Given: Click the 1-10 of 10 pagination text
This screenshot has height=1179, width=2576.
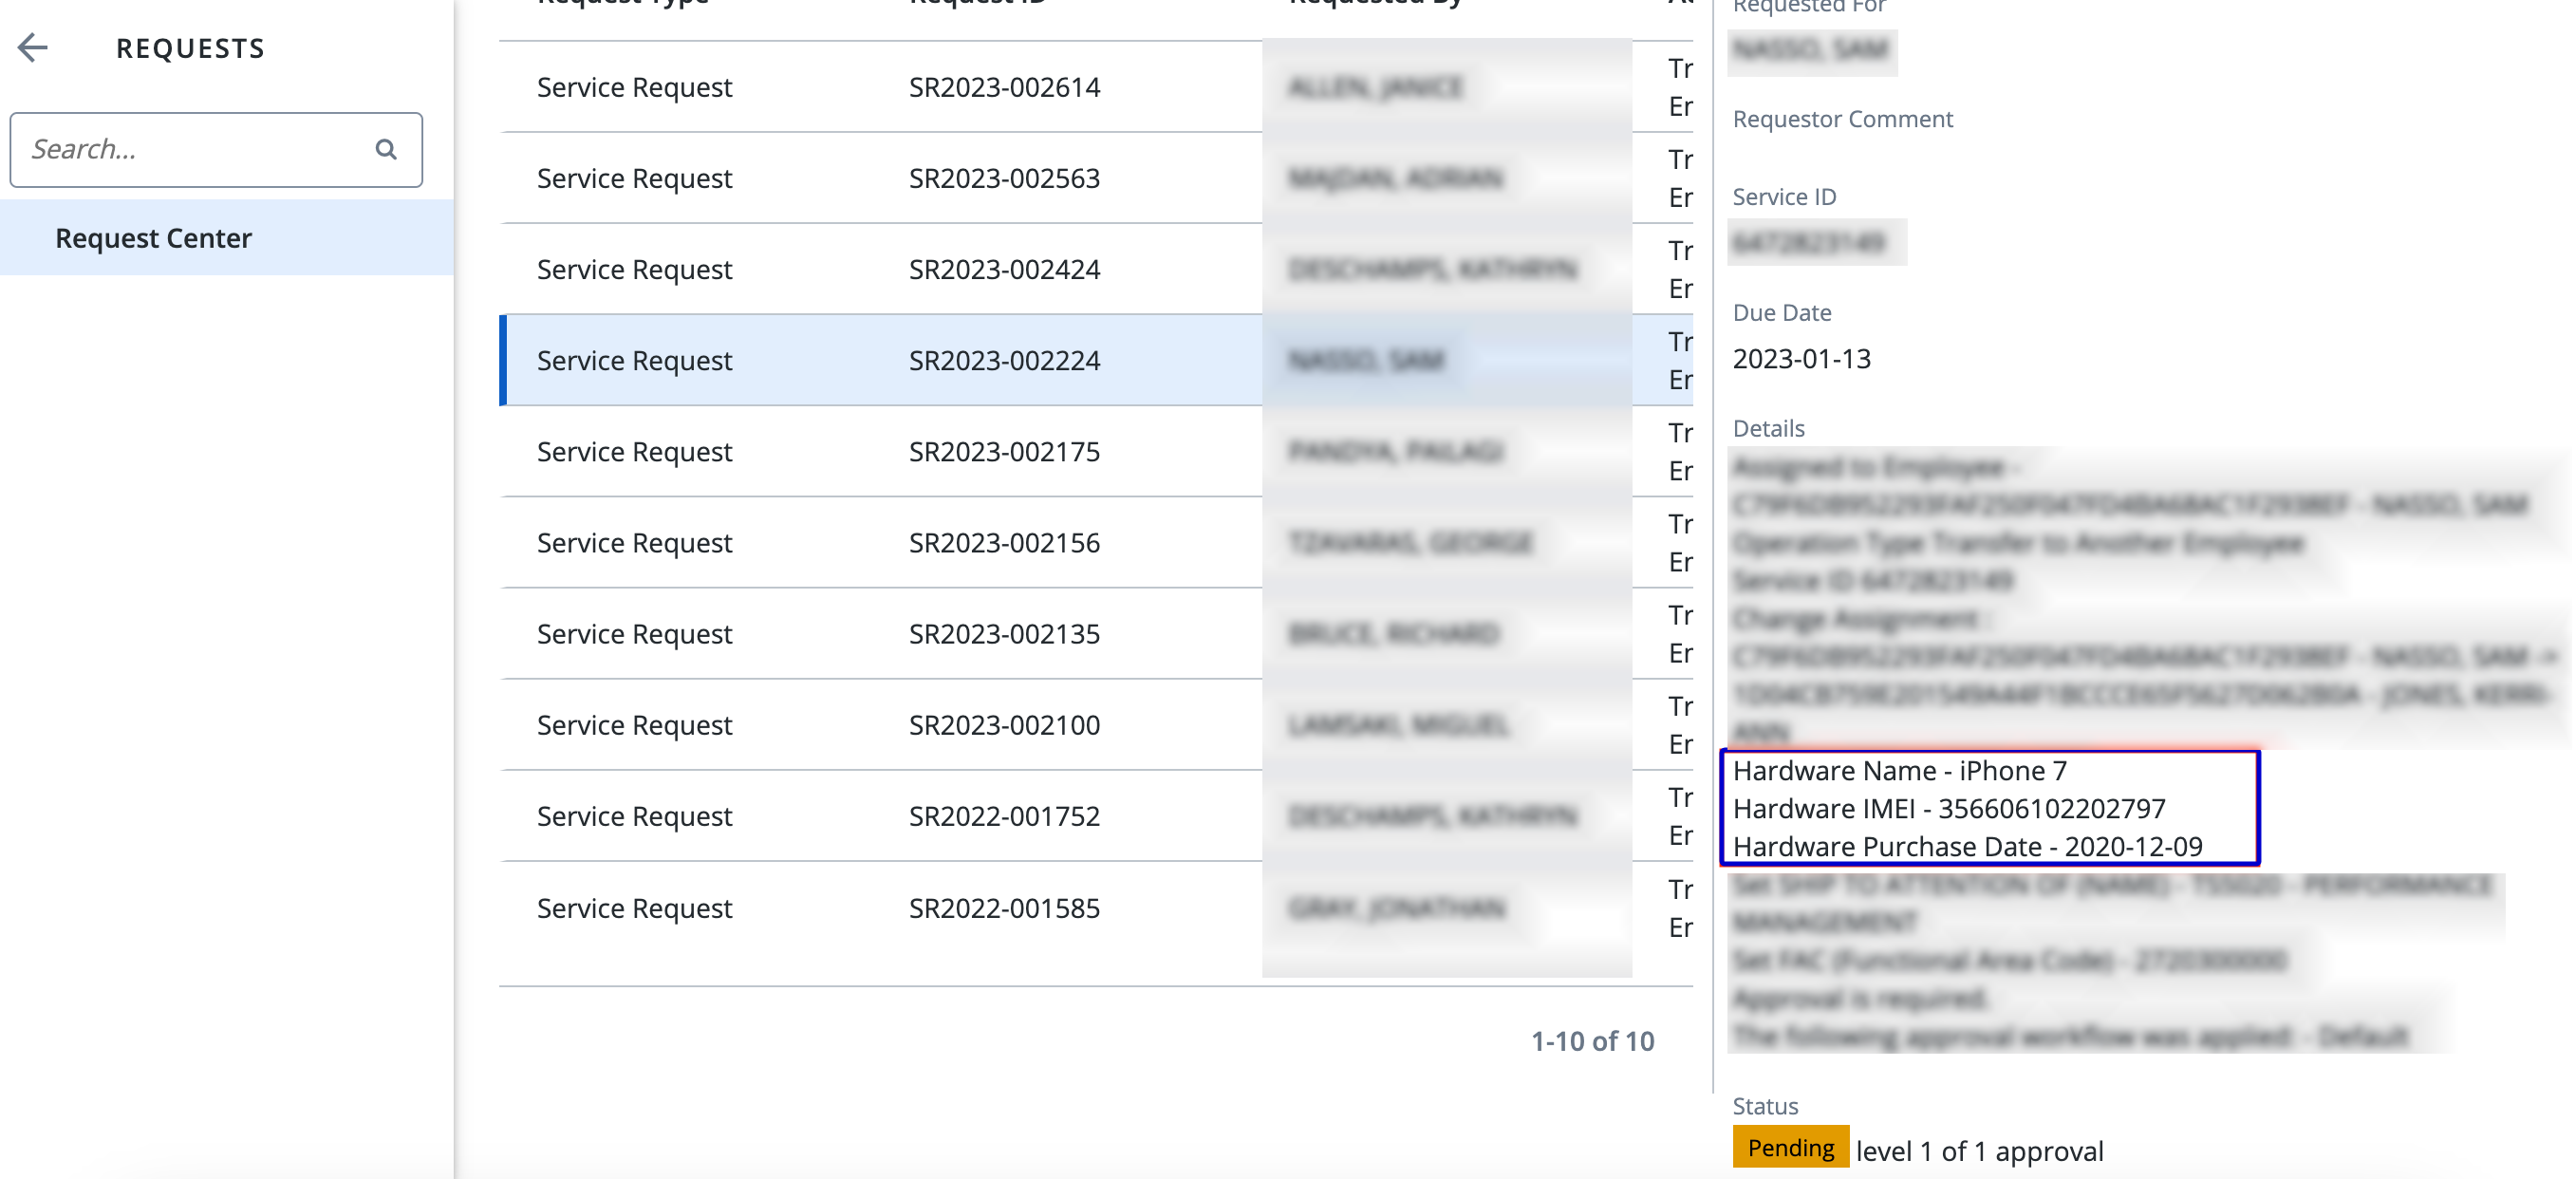Looking at the screenshot, I should [x=1592, y=1041].
